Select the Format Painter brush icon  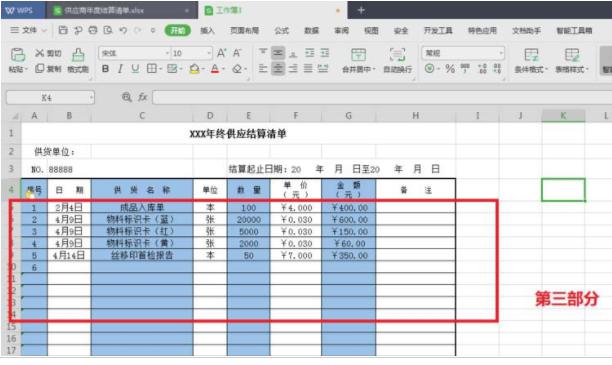coord(78,55)
